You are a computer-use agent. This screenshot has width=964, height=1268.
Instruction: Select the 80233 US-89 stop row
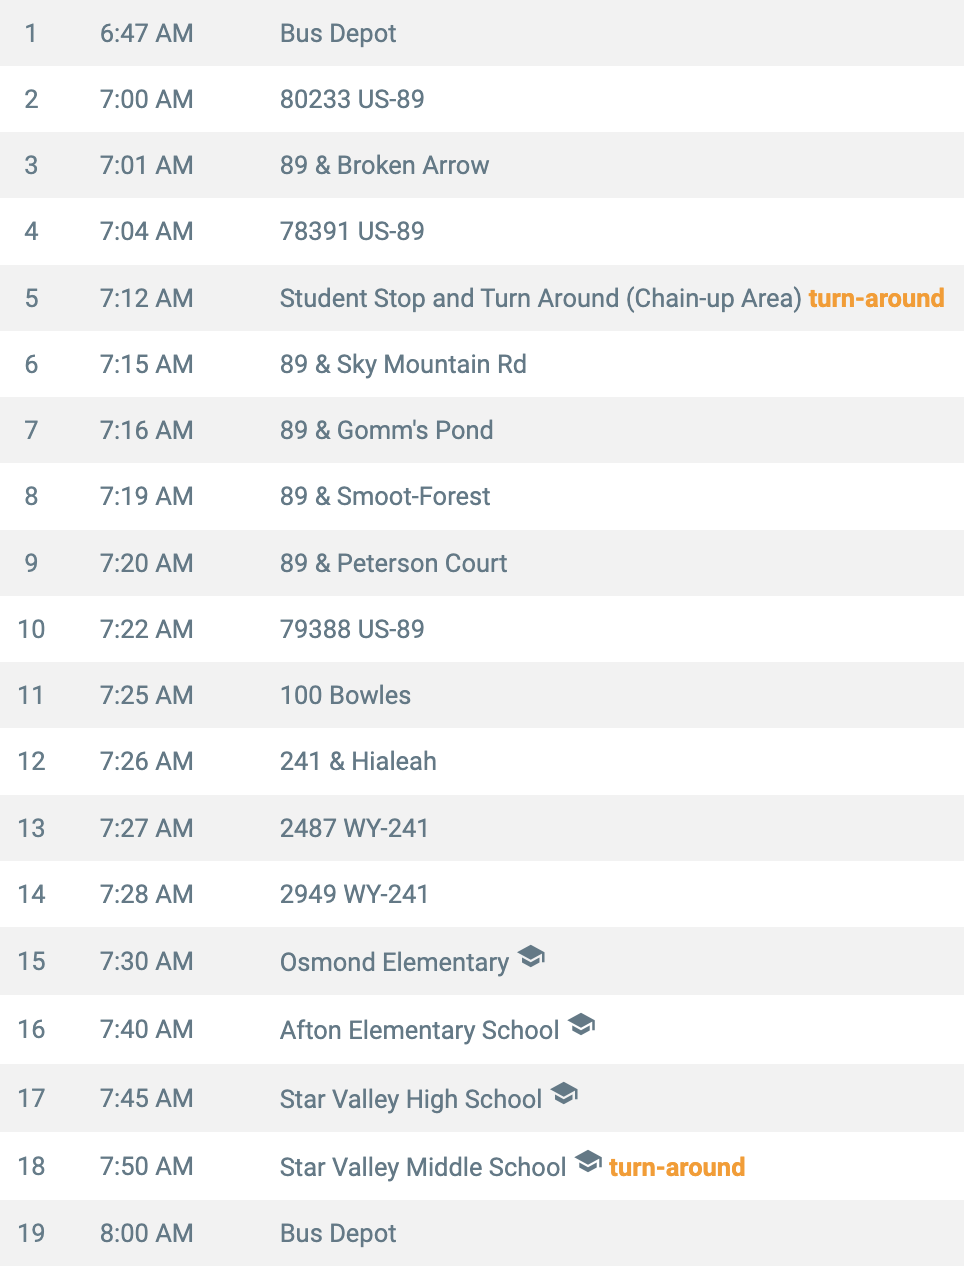482,99
